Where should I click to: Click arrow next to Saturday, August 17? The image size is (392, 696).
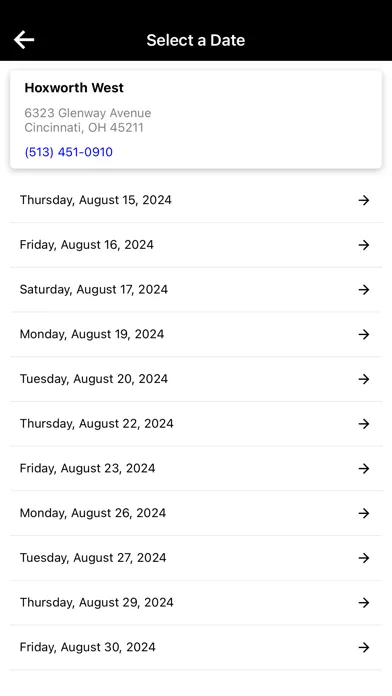pyautogui.click(x=364, y=290)
